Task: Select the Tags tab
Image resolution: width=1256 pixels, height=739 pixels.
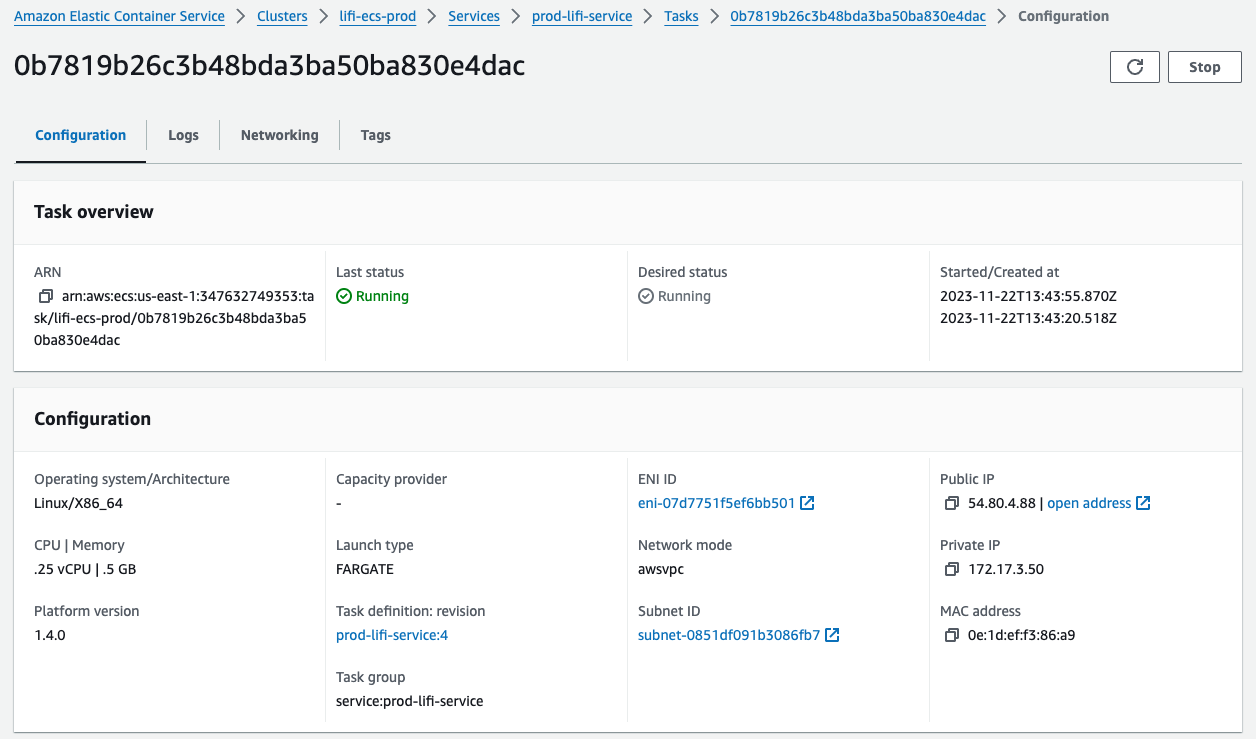Action: [x=375, y=135]
